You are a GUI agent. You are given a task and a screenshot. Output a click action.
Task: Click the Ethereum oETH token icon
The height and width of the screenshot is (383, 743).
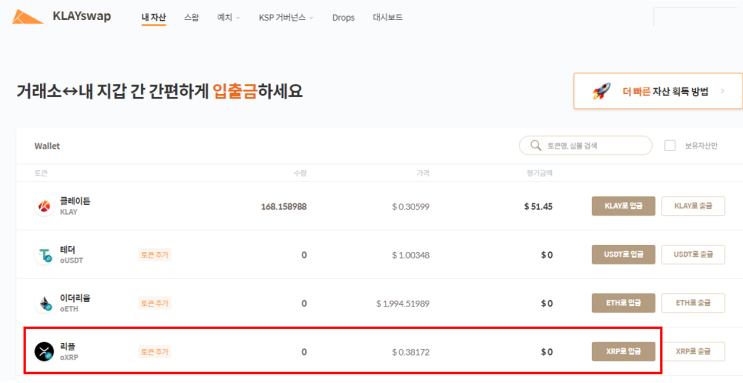44,303
